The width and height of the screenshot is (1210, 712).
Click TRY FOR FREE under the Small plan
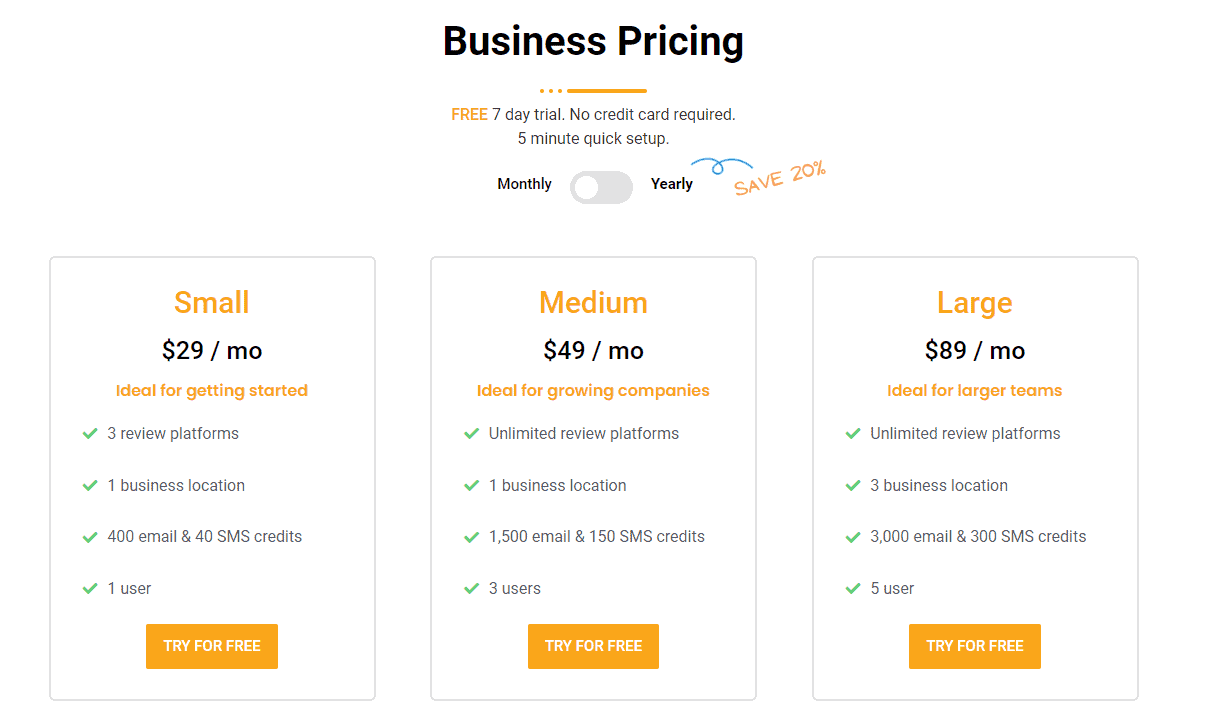[211, 646]
